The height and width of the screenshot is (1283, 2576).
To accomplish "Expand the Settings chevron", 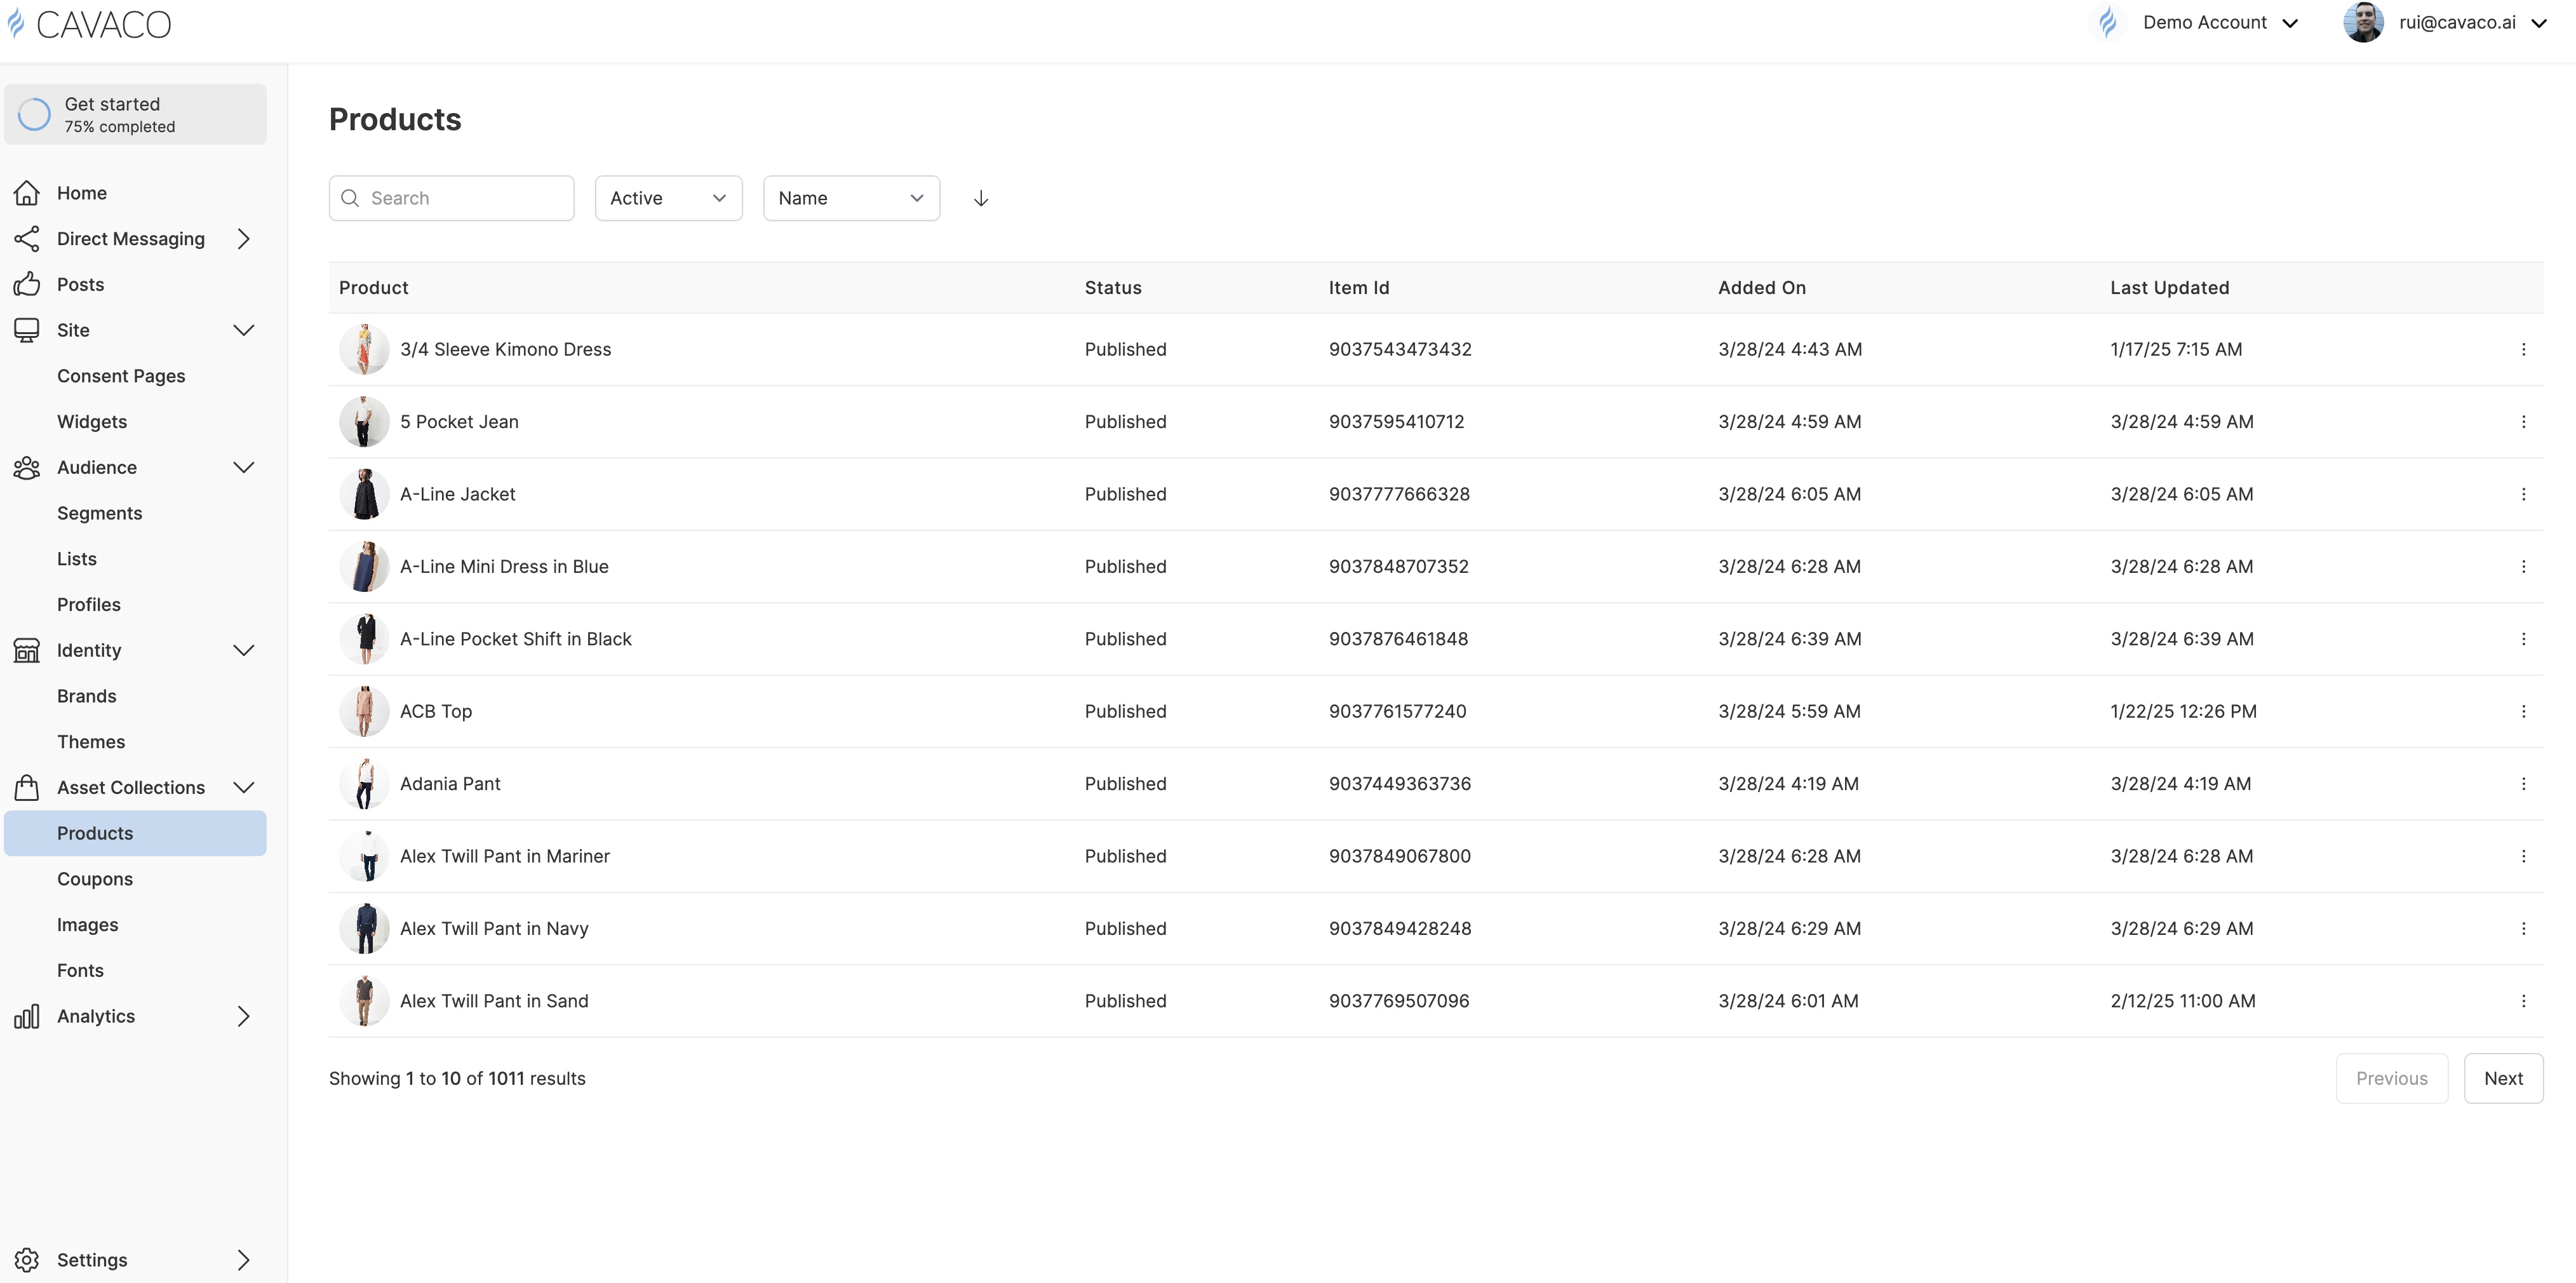I will [x=244, y=1260].
